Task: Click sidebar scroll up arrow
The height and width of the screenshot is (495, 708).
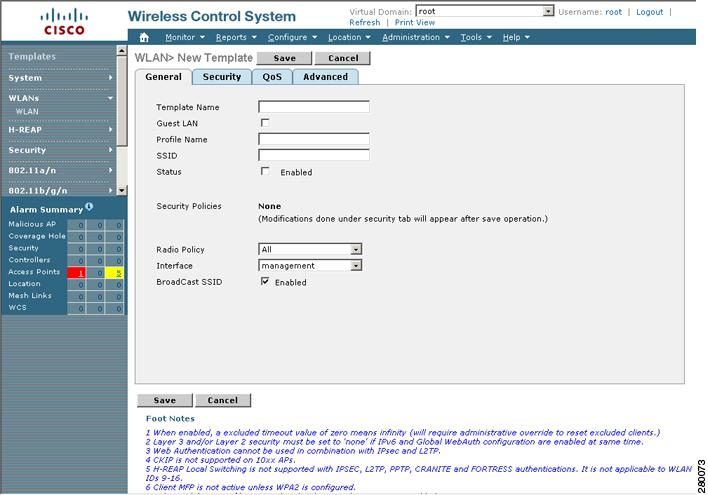Action: tap(121, 51)
